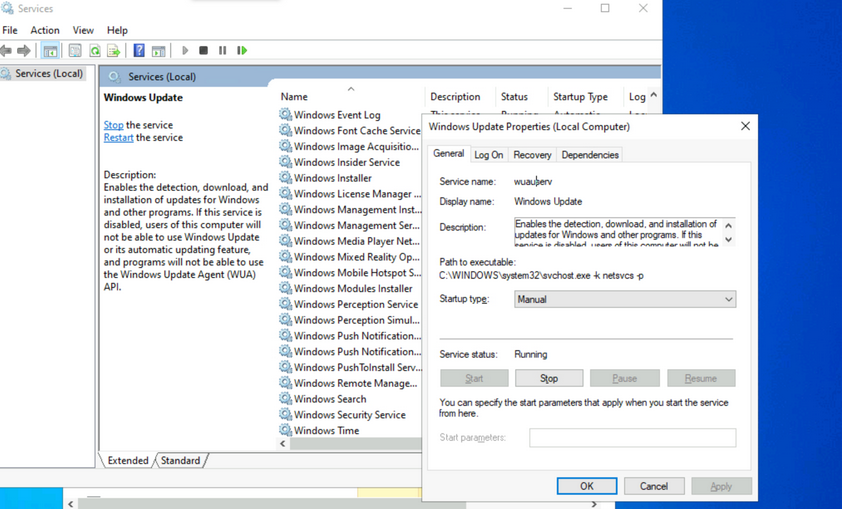Go forward with the toolbar Forward arrow
842x509 pixels.
(x=24, y=50)
